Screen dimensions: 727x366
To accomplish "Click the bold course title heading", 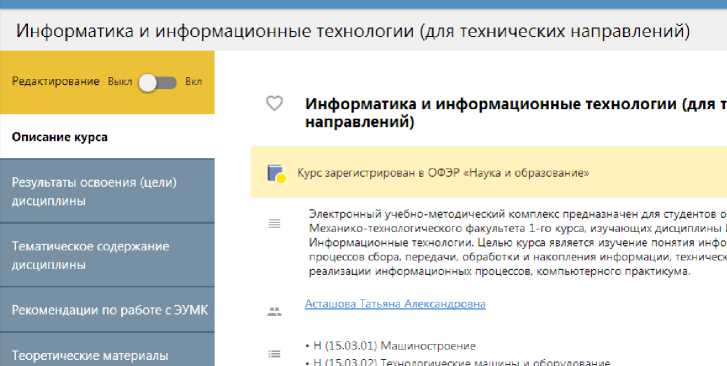I will (516, 113).
